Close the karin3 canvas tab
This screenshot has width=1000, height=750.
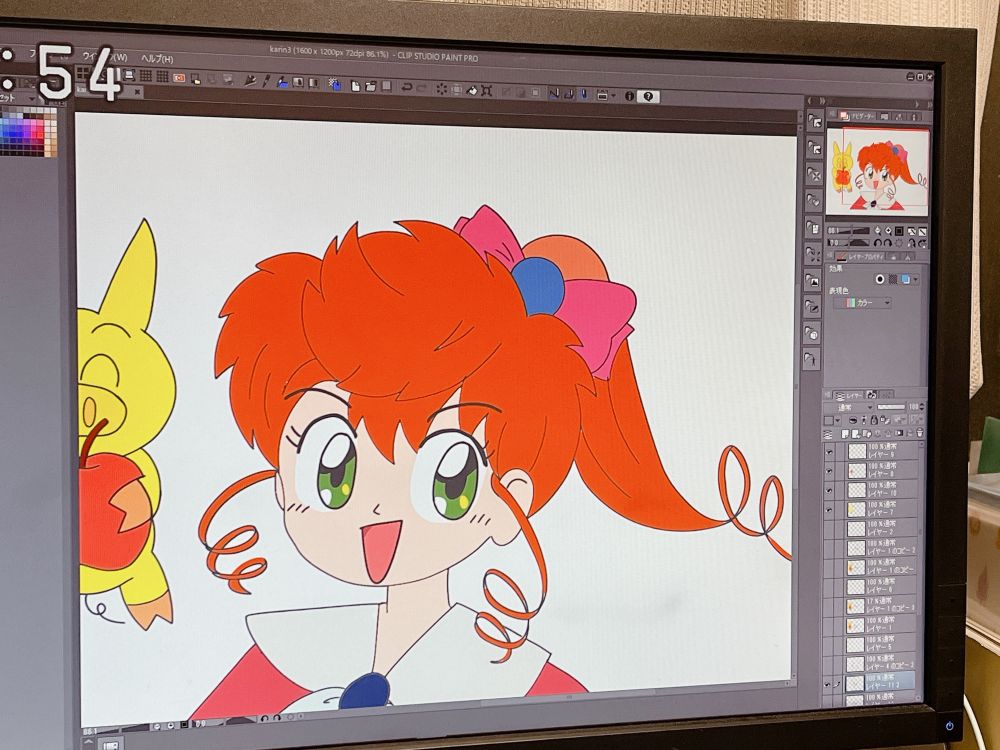point(137,92)
